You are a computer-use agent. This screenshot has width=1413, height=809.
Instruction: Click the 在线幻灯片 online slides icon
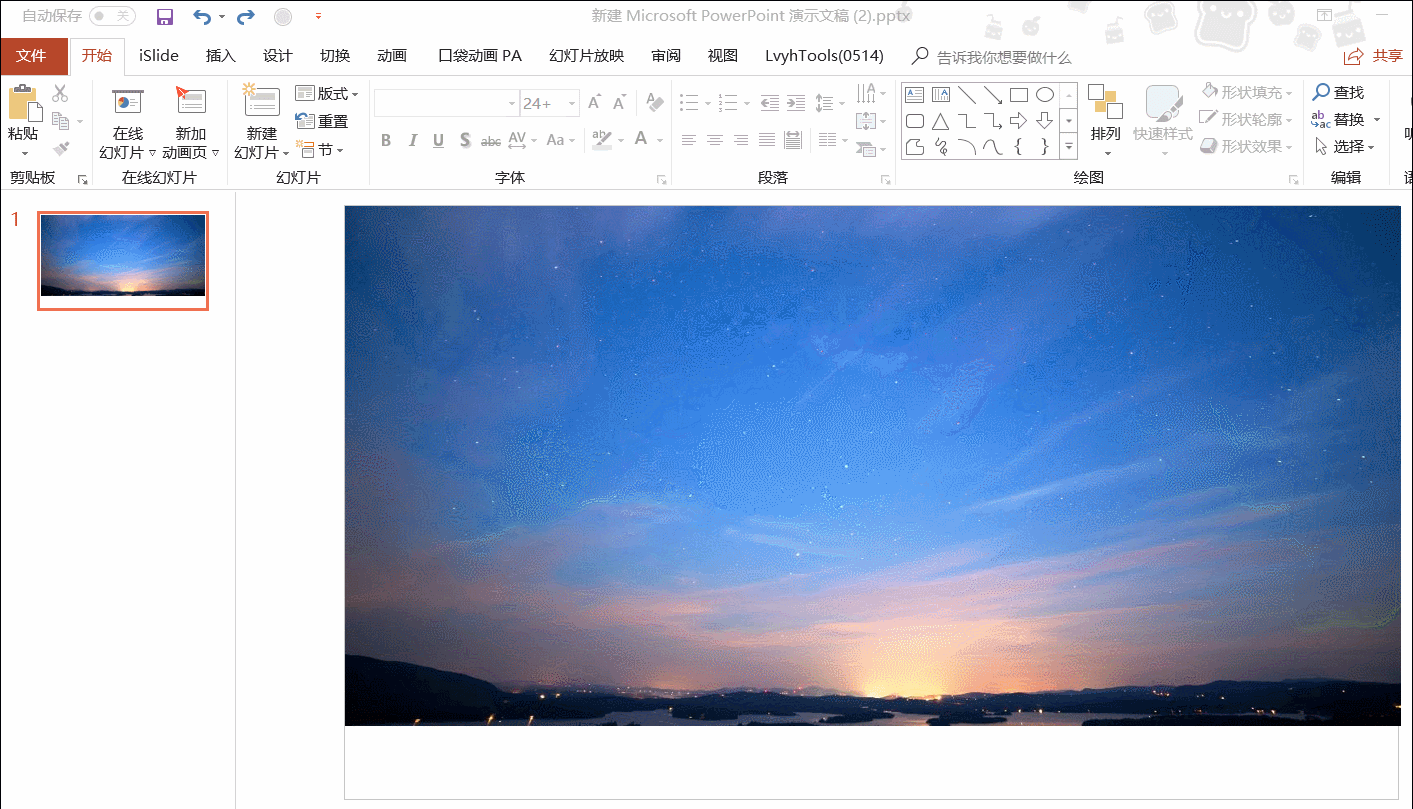point(127,105)
